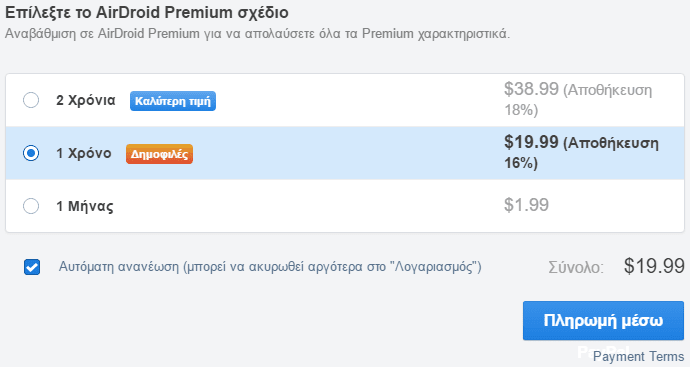Image resolution: width=690 pixels, height=367 pixels.
Task: Click the orange Δημοφιλές badge
Action: 159,154
